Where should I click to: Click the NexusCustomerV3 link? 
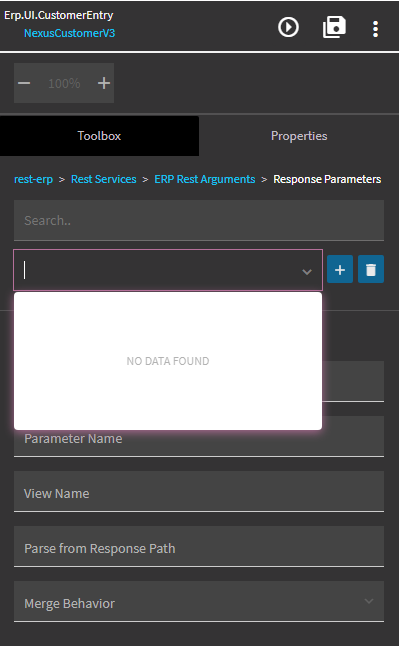click(69, 33)
